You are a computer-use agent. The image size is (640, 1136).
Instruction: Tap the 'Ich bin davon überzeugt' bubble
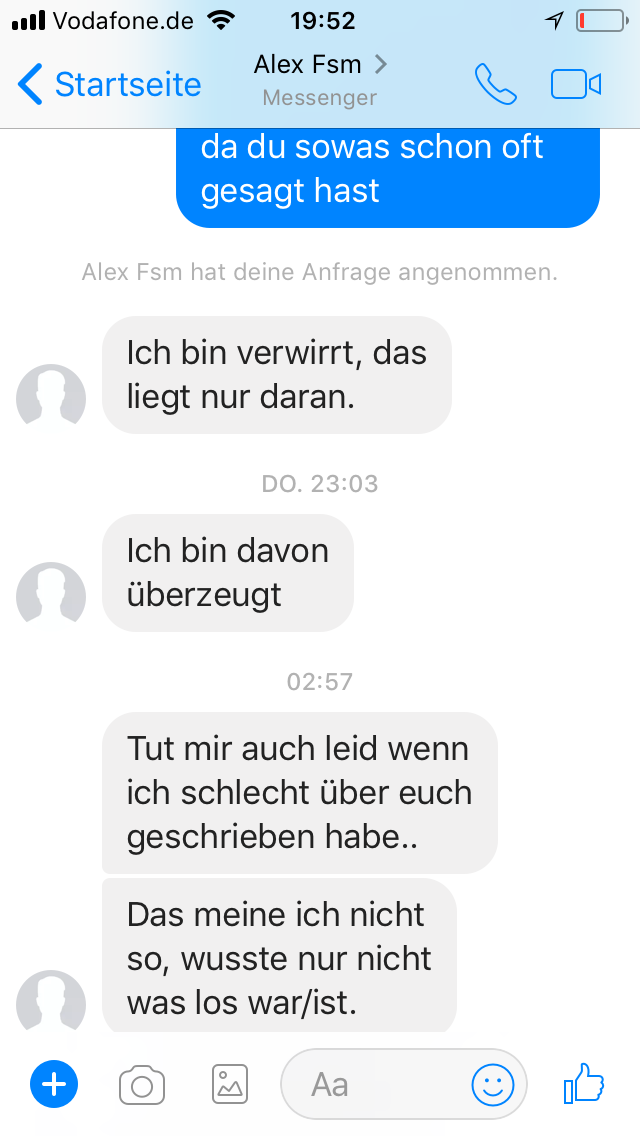pyautogui.click(x=228, y=573)
